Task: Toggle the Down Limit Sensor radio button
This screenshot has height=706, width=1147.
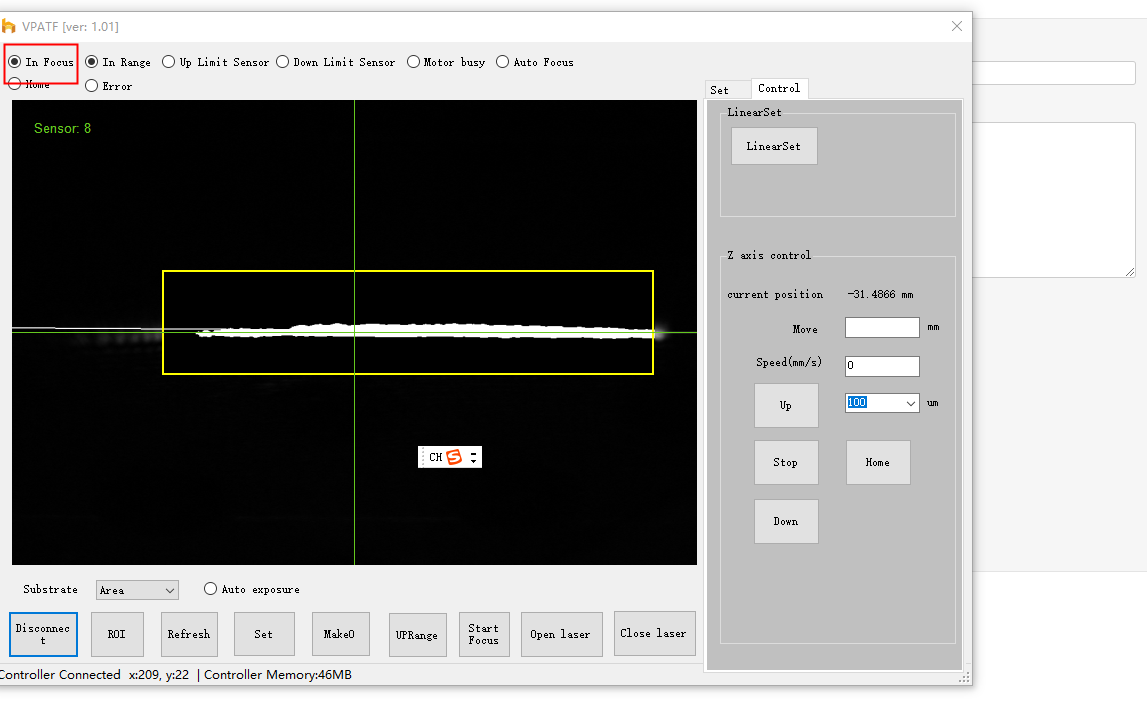Action: coord(283,62)
